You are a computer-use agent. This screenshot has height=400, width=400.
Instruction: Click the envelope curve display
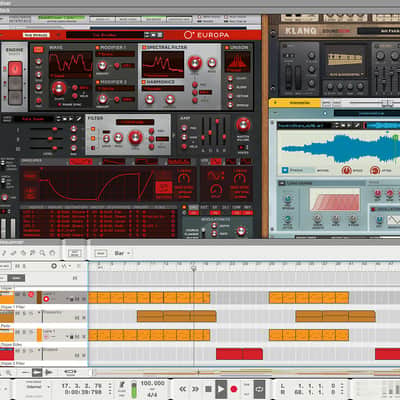97,184
